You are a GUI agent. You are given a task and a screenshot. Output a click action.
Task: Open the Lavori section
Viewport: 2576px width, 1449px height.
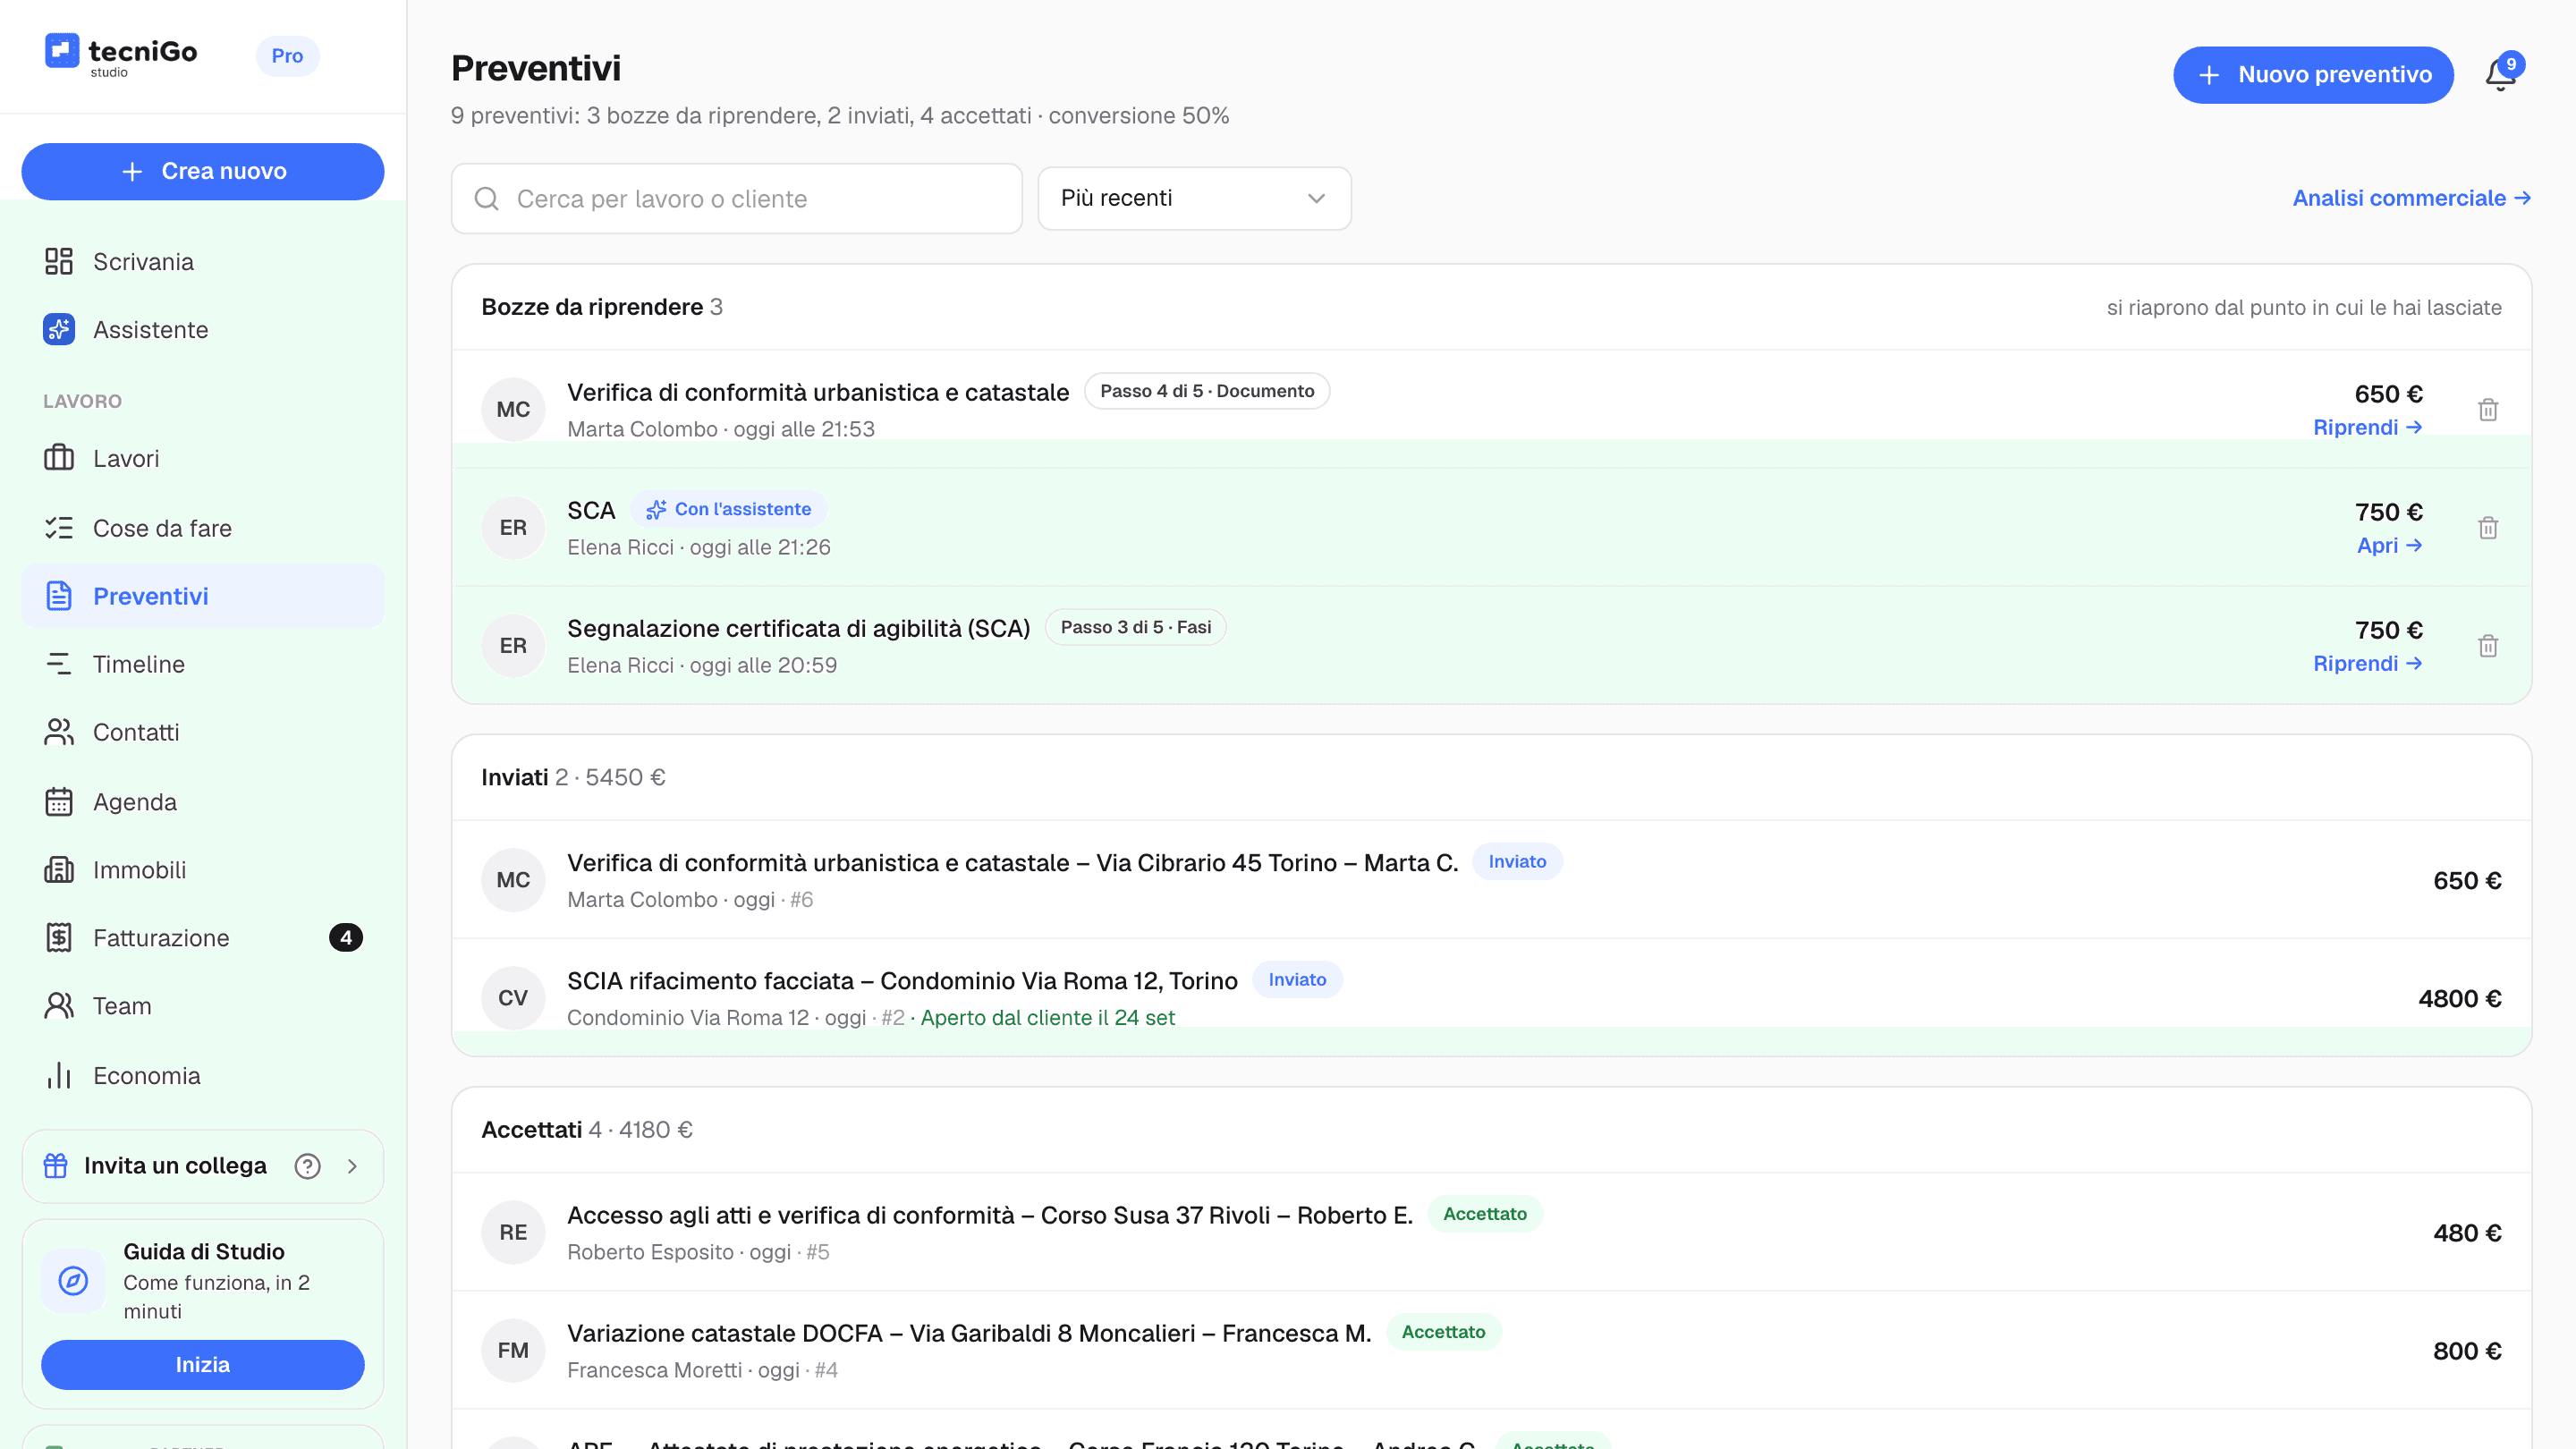(203, 458)
